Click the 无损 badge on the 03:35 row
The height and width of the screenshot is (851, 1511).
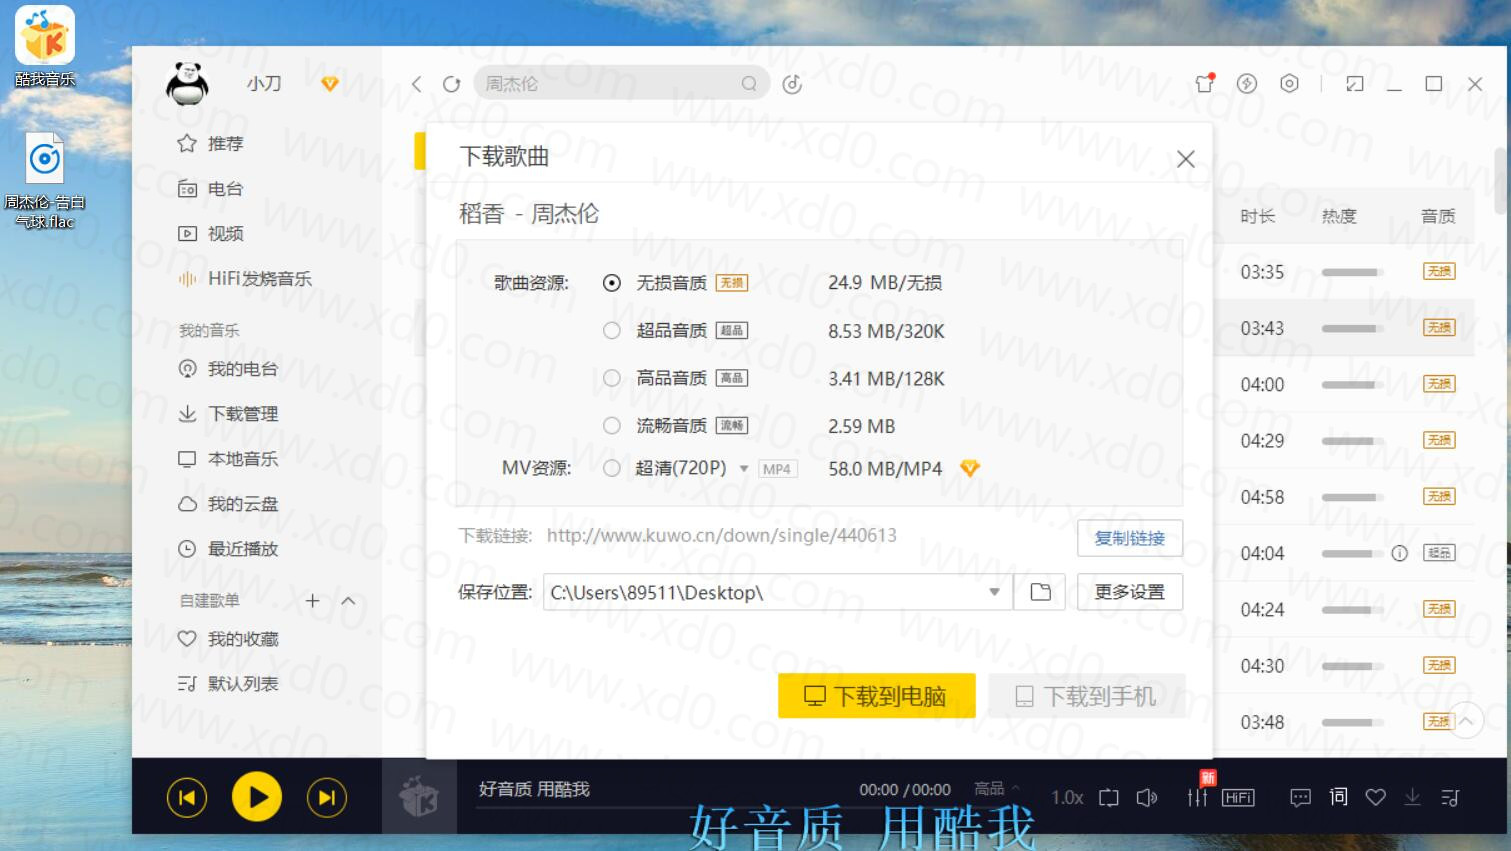[x=1439, y=272]
